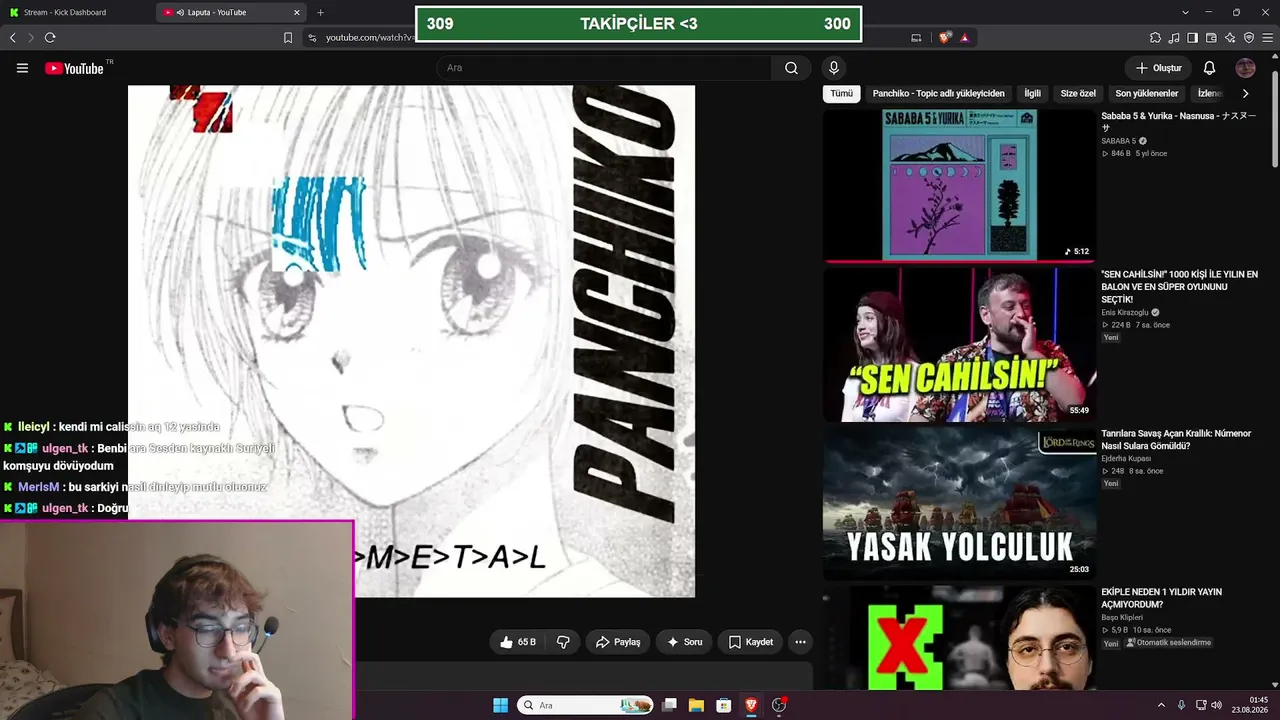This screenshot has height=720, width=1280.
Task: Open Brave Rewards triangle icon
Action: click(x=965, y=38)
